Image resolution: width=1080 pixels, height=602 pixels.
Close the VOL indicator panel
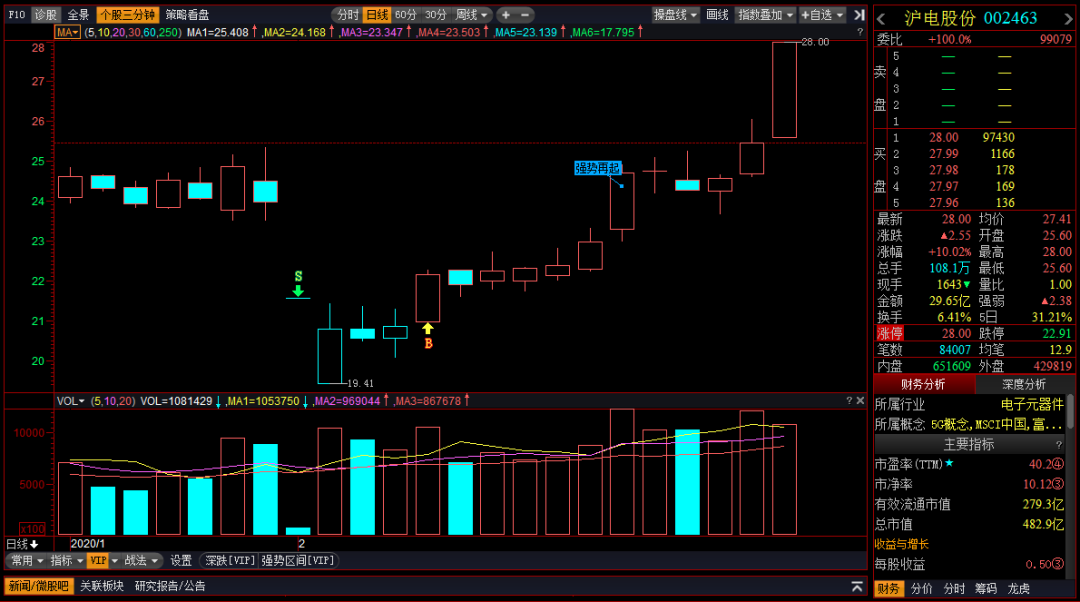(x=860, y=400)
